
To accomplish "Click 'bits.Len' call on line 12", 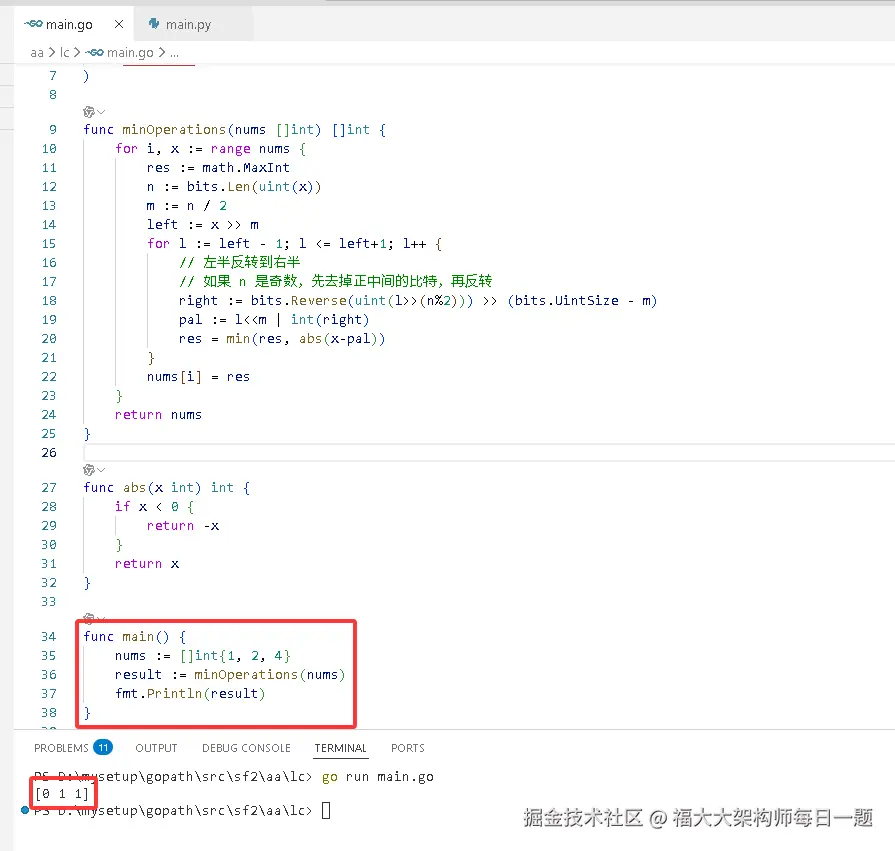I will coord(217,187).
